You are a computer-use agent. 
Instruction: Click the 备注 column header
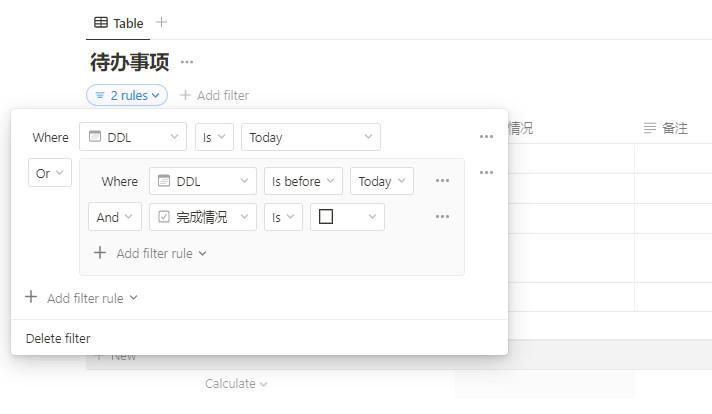pyautogui.click(x=666, y=128)
